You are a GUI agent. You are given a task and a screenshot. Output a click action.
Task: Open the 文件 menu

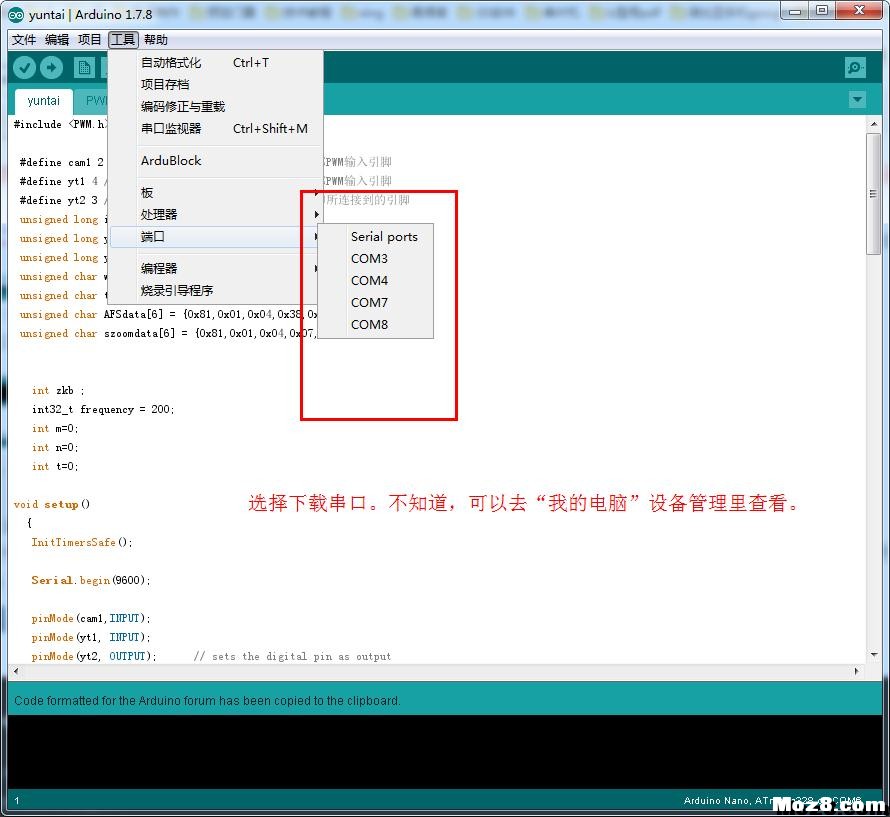pos(24,39)
